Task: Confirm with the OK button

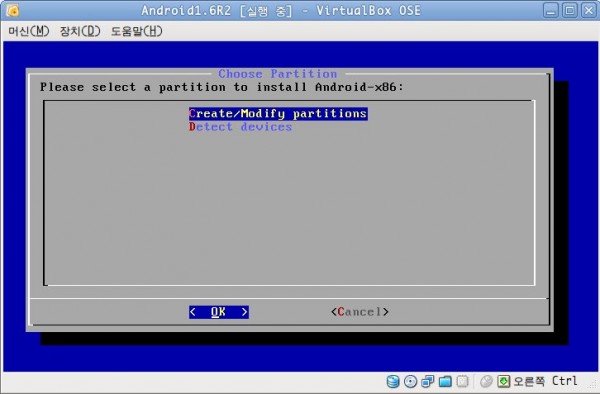Action: click(218, 312)
